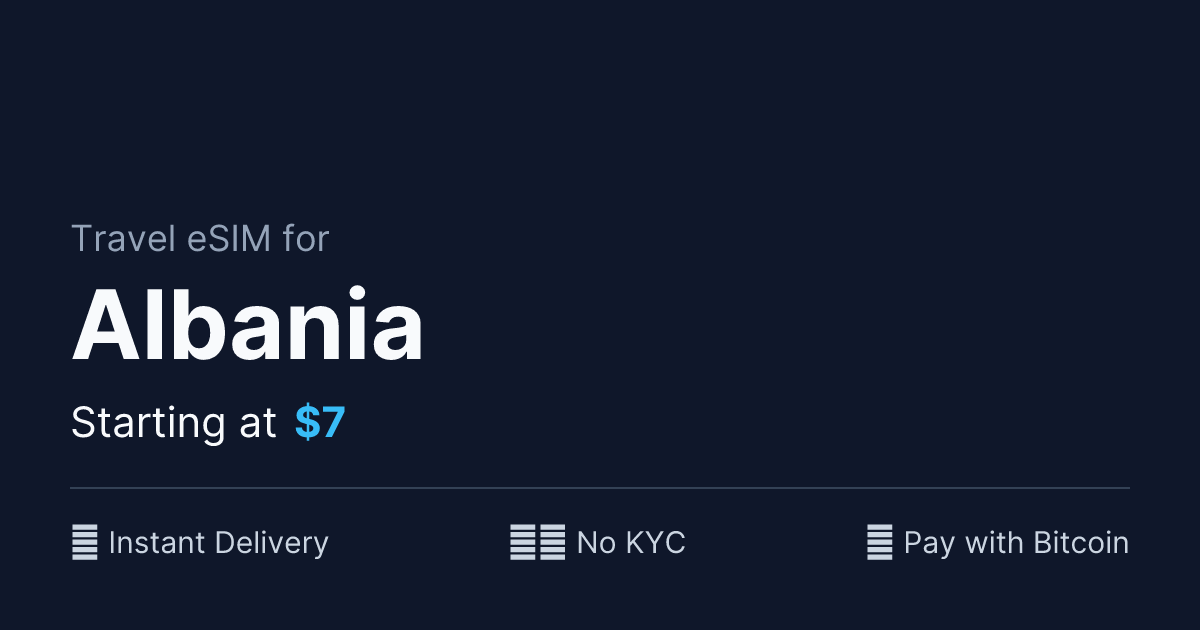Click the left glyph before No KYC
The image size is (1200, 630).
click(523, 543)
